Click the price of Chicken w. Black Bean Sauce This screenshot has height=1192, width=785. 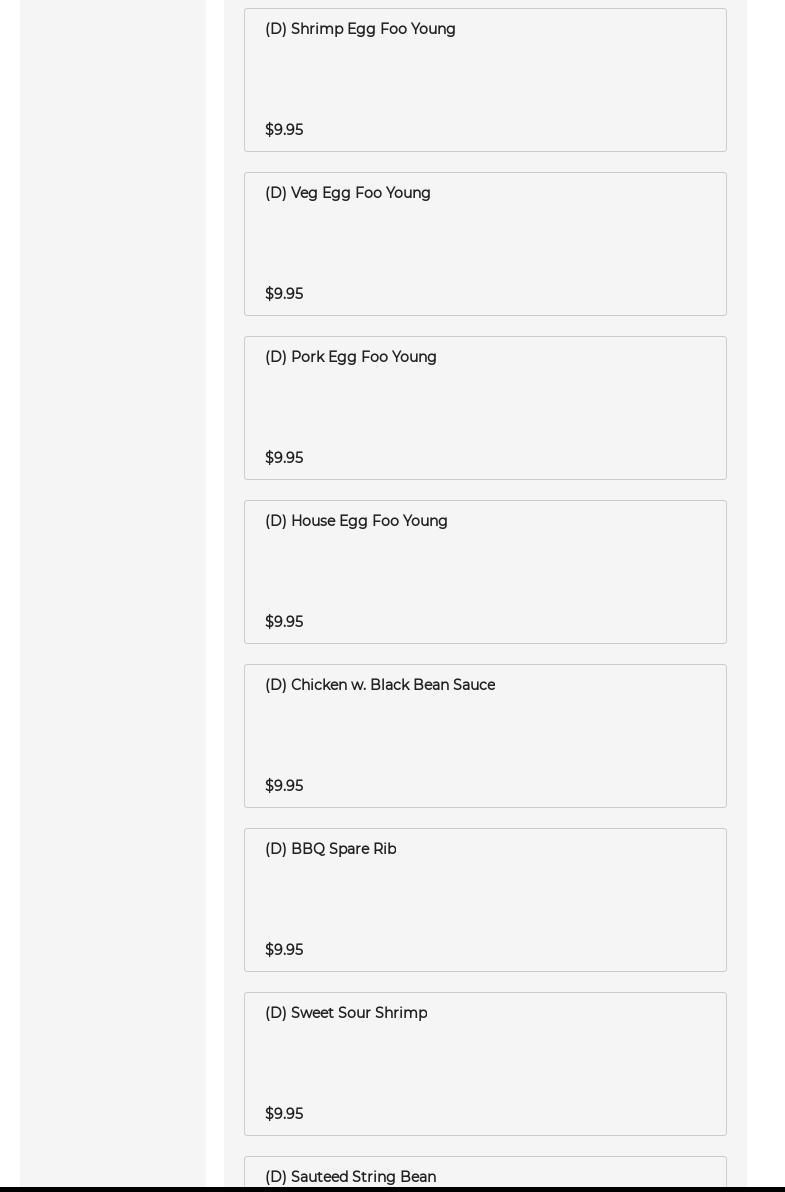[284, 786]
